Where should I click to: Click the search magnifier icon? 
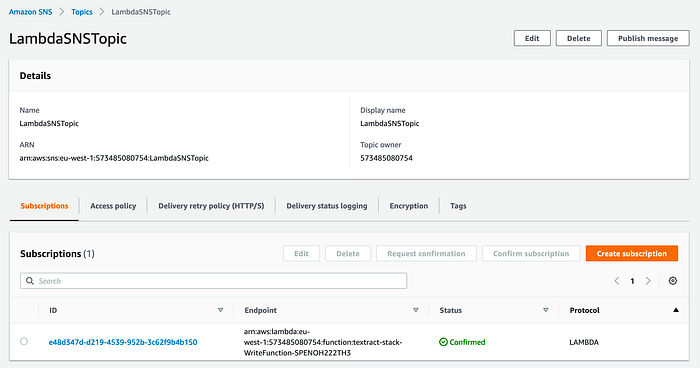click(30, 281)
